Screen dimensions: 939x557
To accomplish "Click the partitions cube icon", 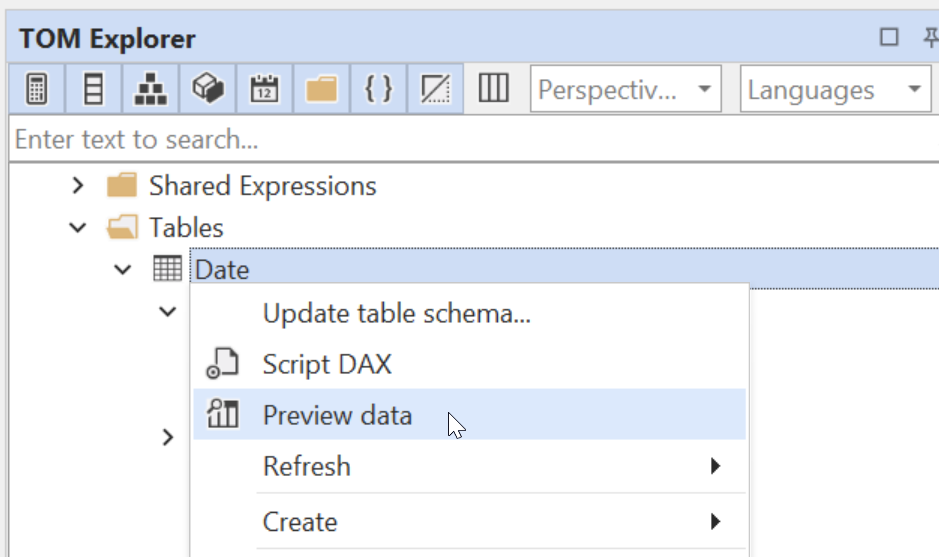I will tap(207, 90).
